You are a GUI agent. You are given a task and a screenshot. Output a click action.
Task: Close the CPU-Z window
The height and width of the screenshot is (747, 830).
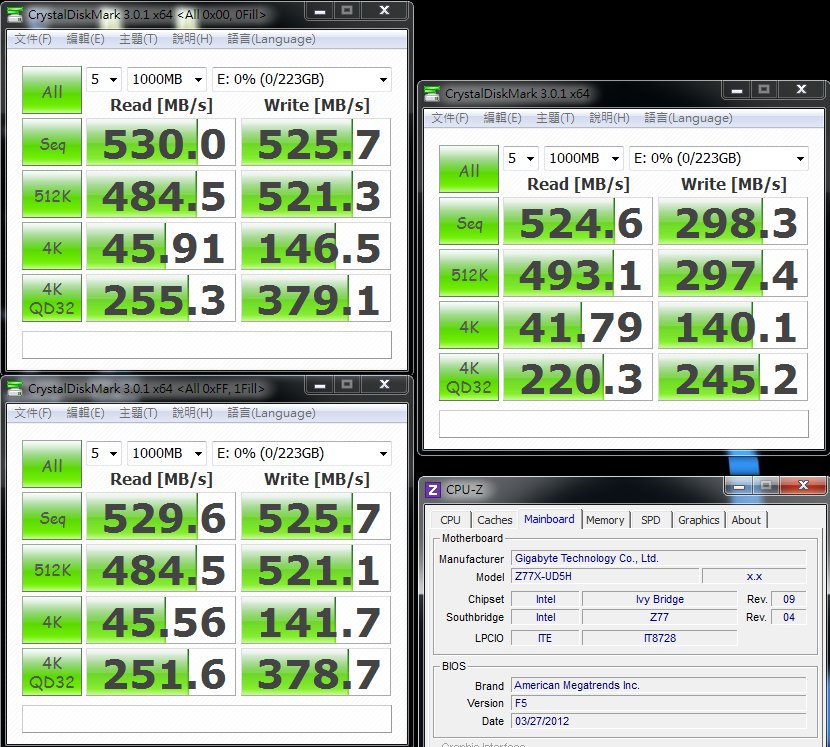(x=804, y=487)
